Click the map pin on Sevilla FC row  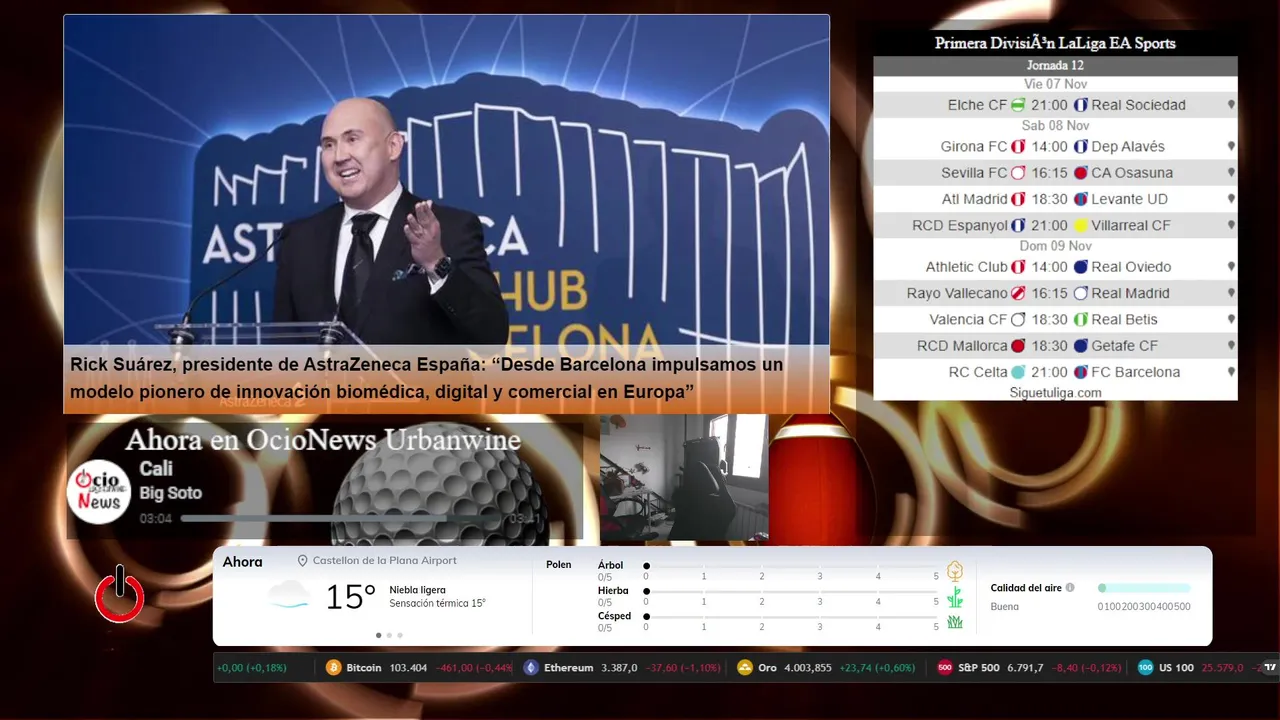pos(1231,173)
